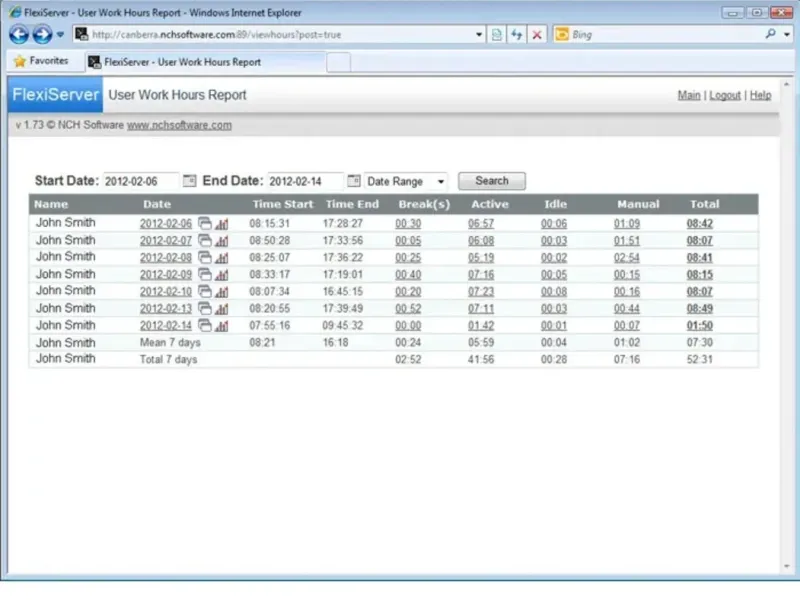The image size is (800, 600).
Task: Click Start Date input field
Action: [141, 181]
